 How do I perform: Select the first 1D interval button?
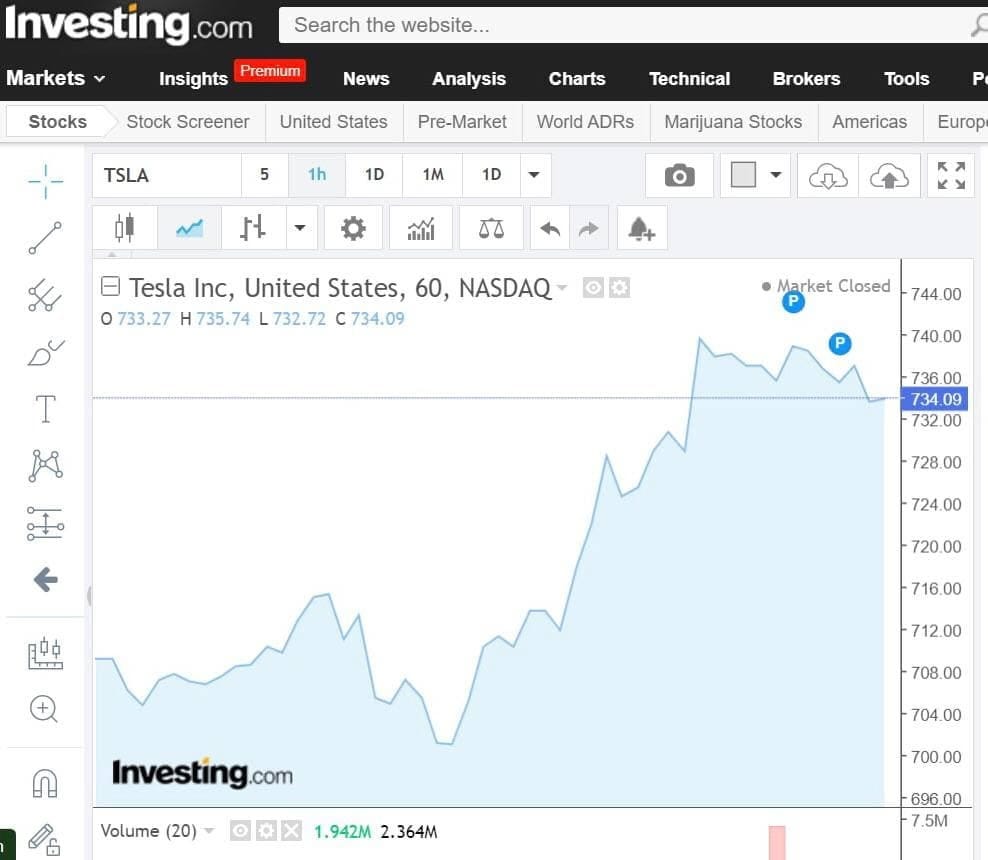tap(374, 175)
